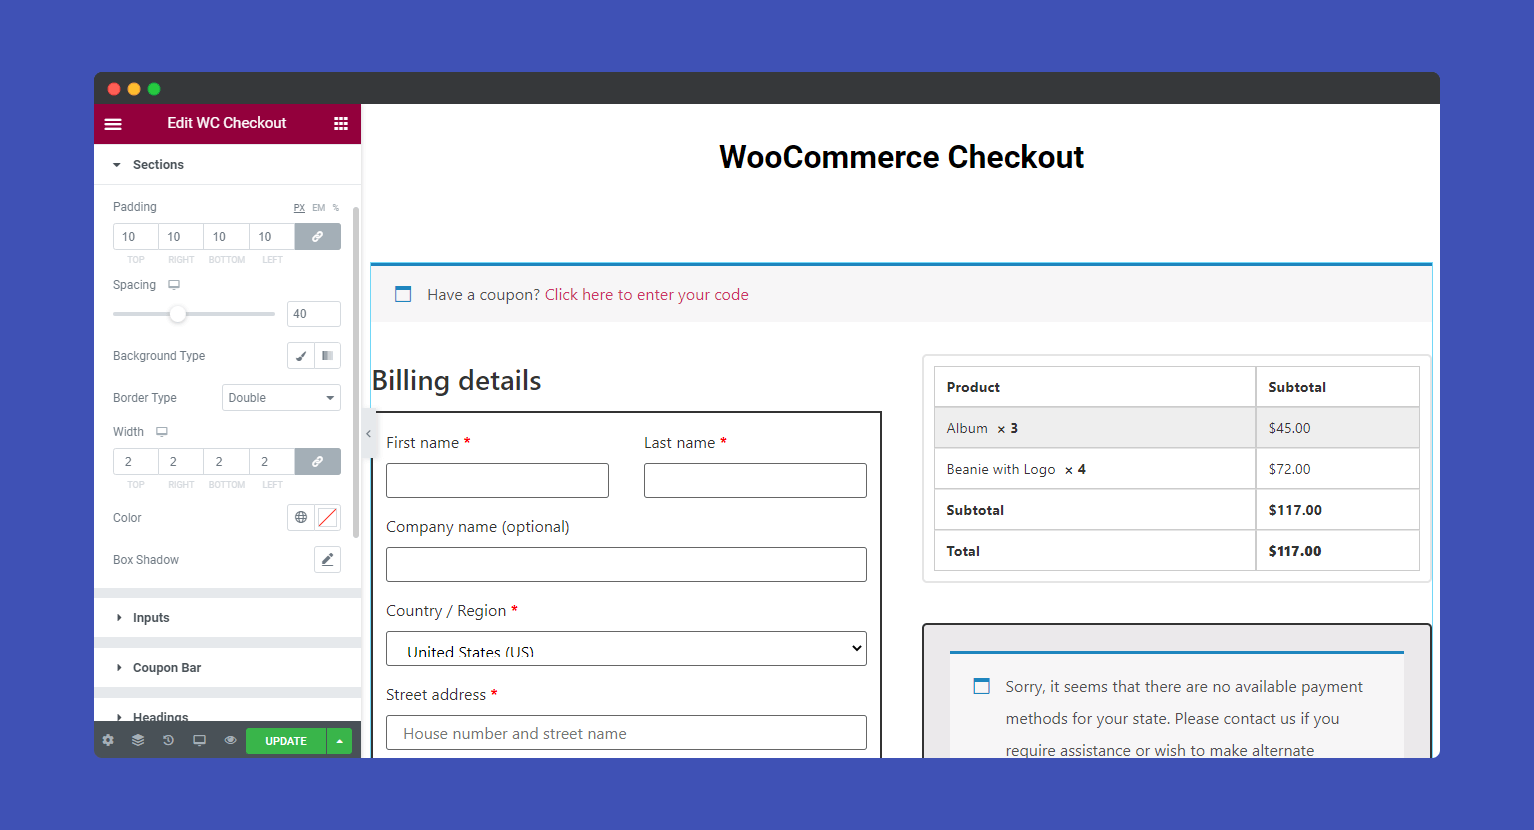Click the First name input field
This screenshot has width=1534, height=830.
pos(497,480)
